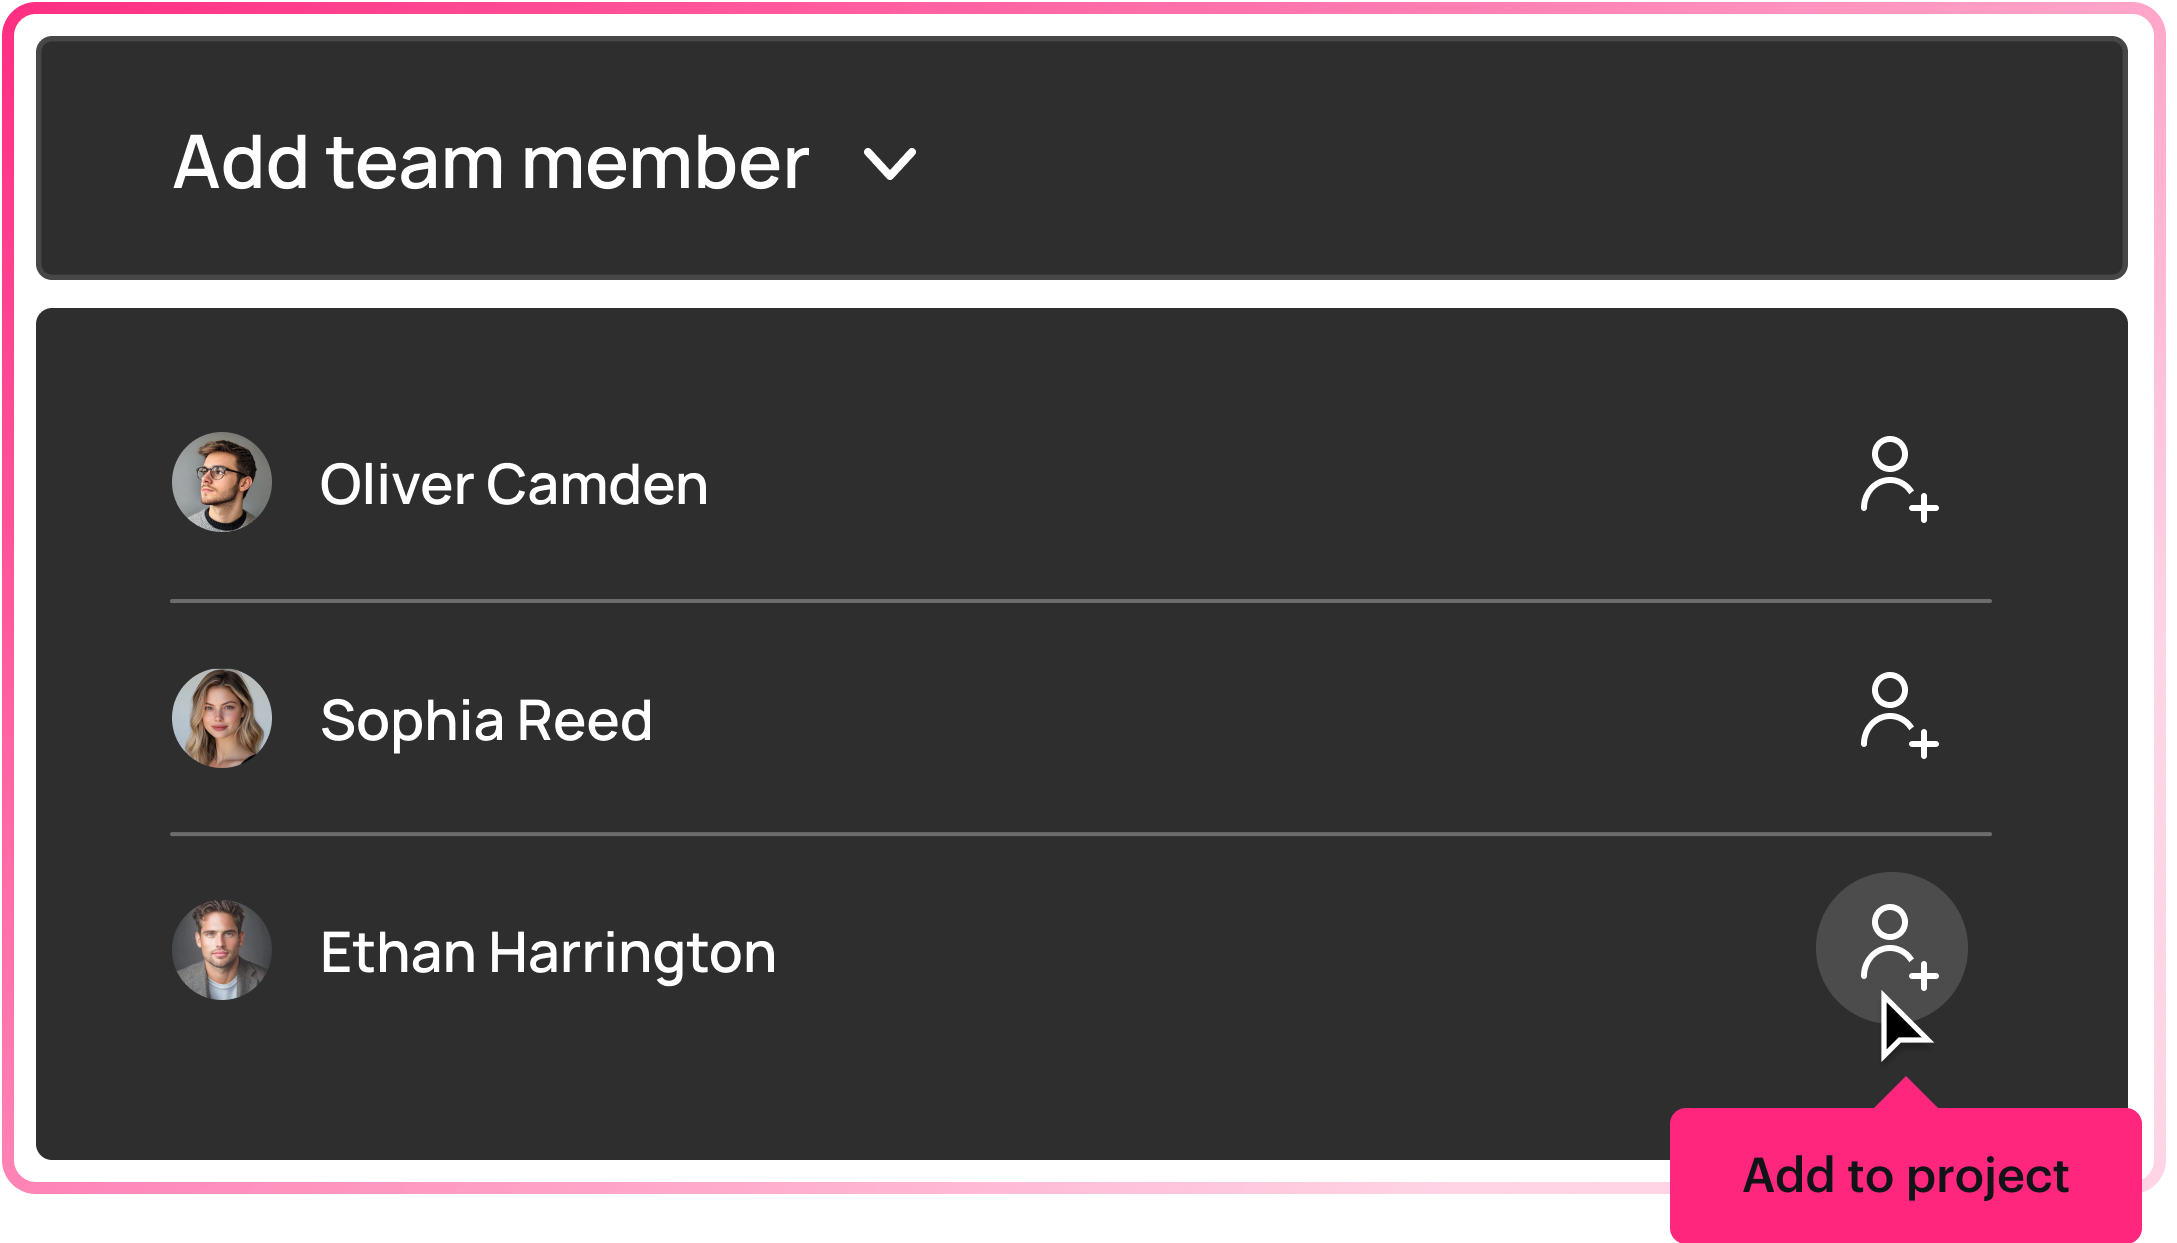The image size is (2177, 1243).
Task: Add Oliver Camden using his add-user icon
Action: tap(1897, 480)
